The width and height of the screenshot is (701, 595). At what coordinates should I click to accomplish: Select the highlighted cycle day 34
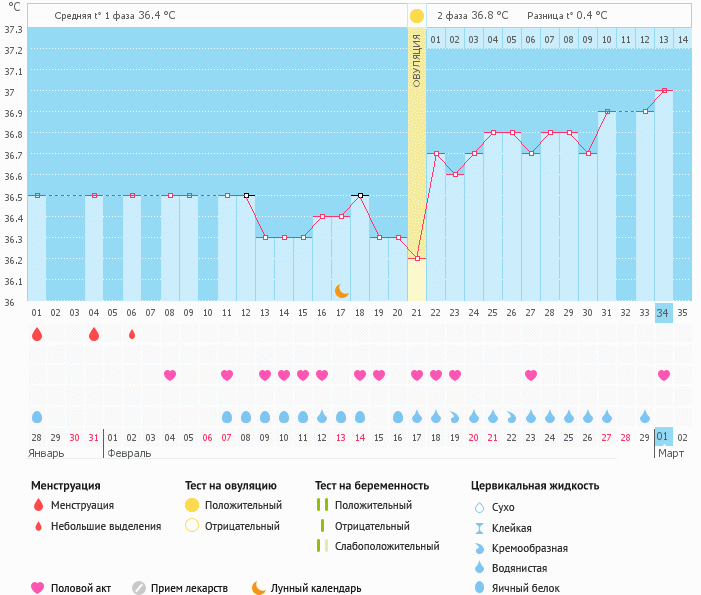pyautogui.click(x=663, y=312)
